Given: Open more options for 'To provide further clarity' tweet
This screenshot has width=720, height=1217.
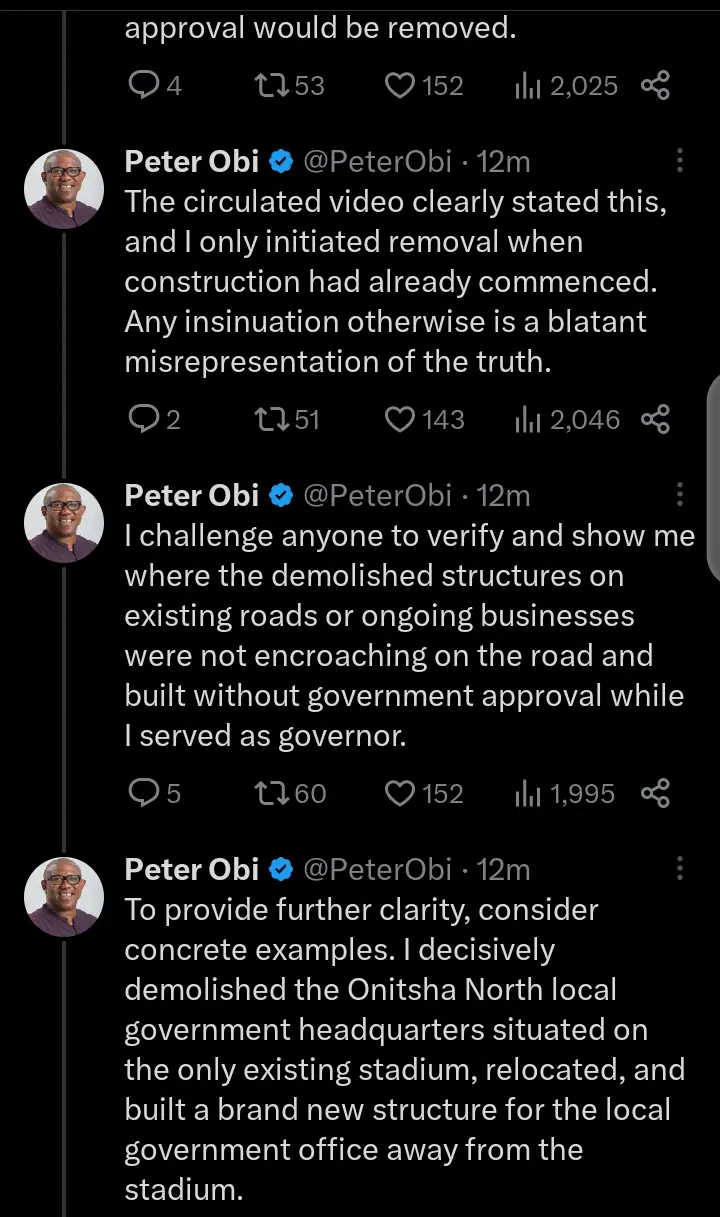Looking at the screenshot, I should (x=680, y=869).
